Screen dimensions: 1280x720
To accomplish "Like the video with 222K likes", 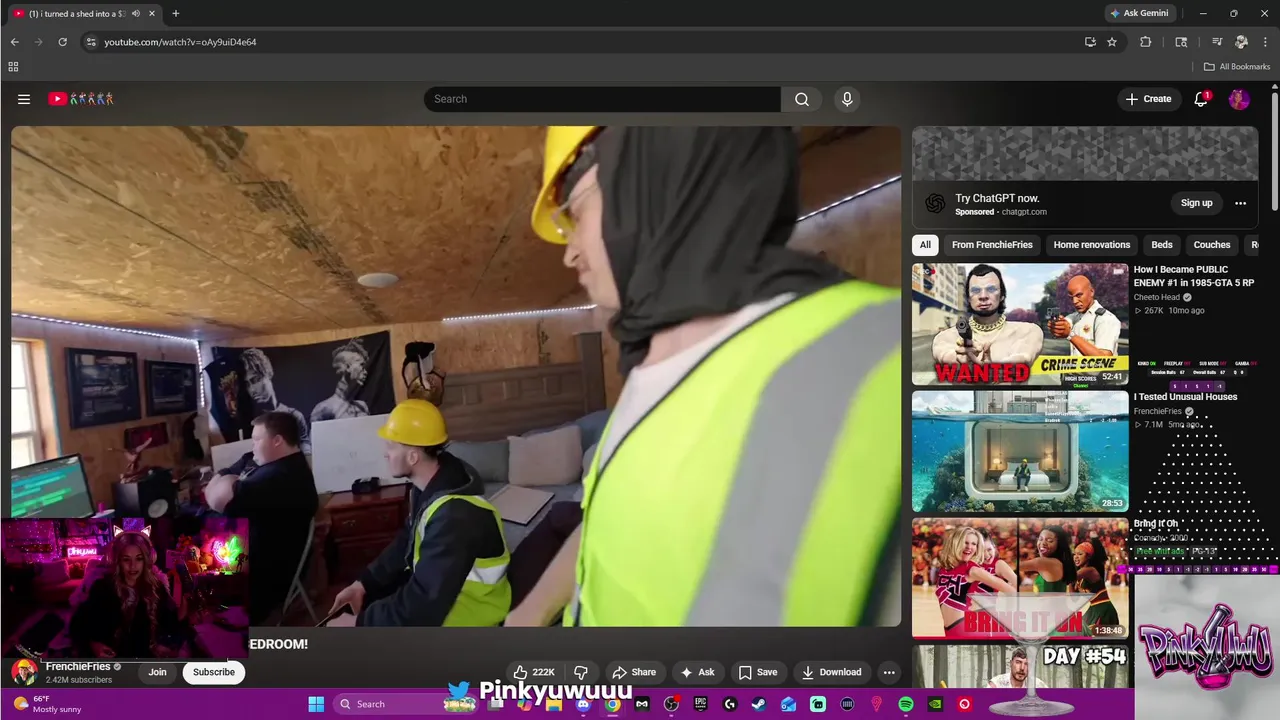I will tap(534, 672).
